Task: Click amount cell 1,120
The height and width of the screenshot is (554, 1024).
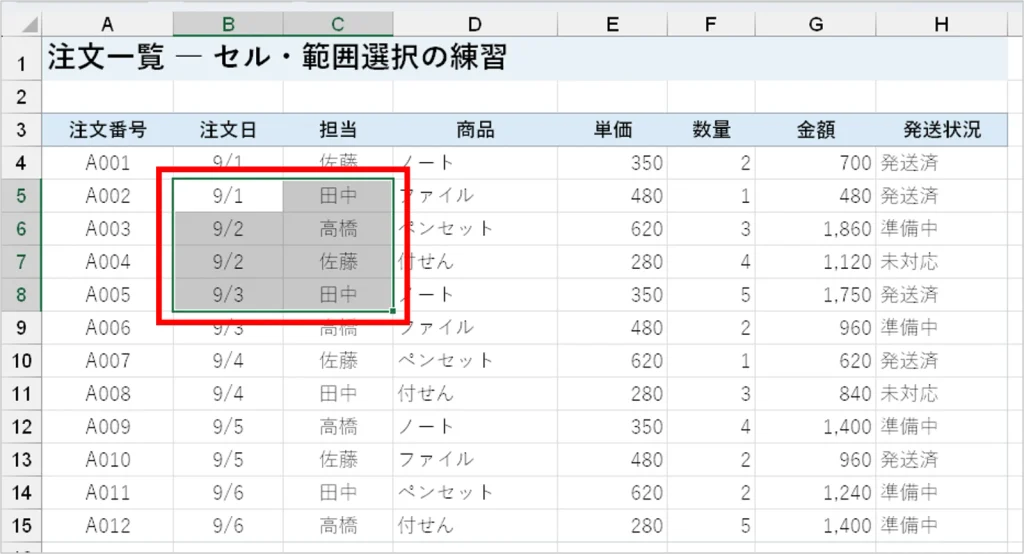Action: point(815,261)
